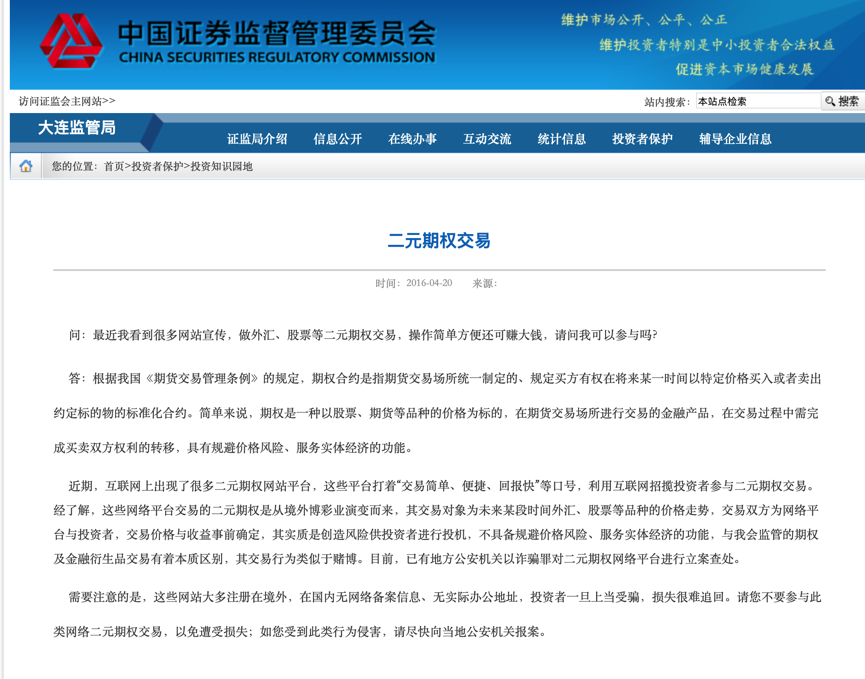Image resolution: width=865 pixels, height=679 pixels.
Task: Open the 互动交流 menu
Action: (487, 139)
